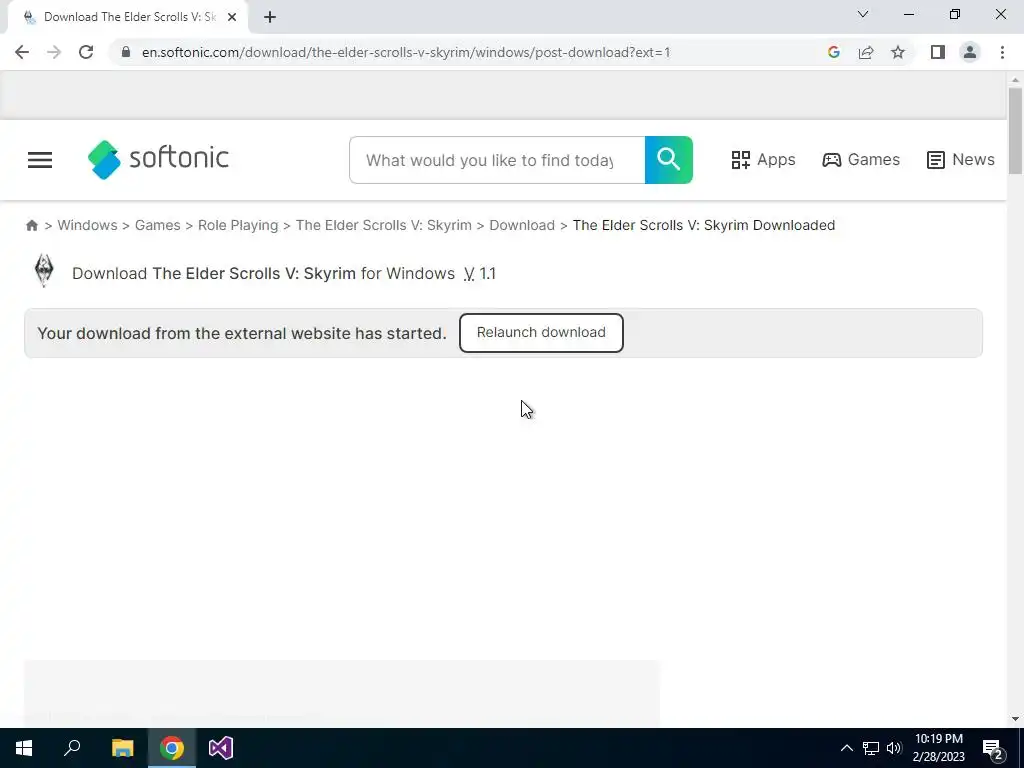This screenshot has width=1024, height=768.
Task: Go to Download breadcrumb link
Action: (522, 225)
